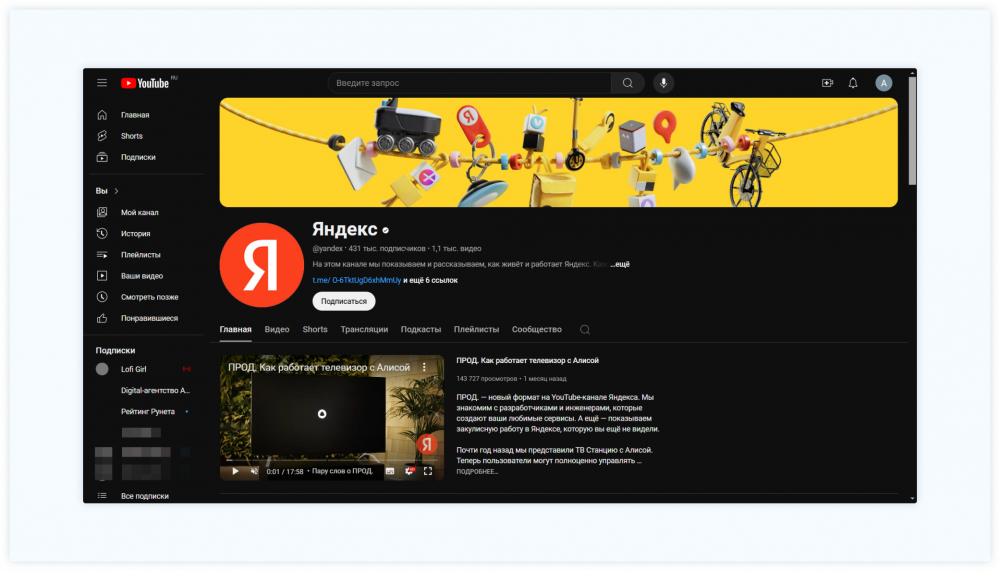Focus the Введите запрос search field

tap(470, 83)
